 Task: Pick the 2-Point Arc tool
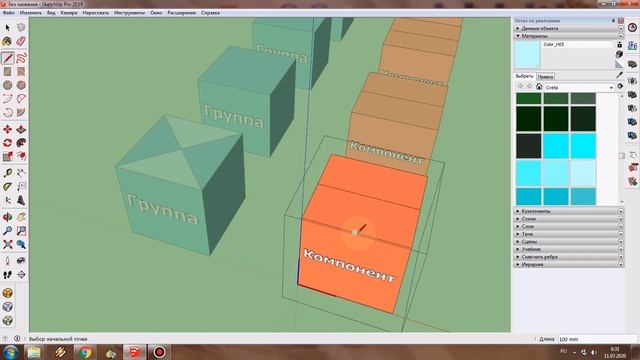[x=21, y=98]
